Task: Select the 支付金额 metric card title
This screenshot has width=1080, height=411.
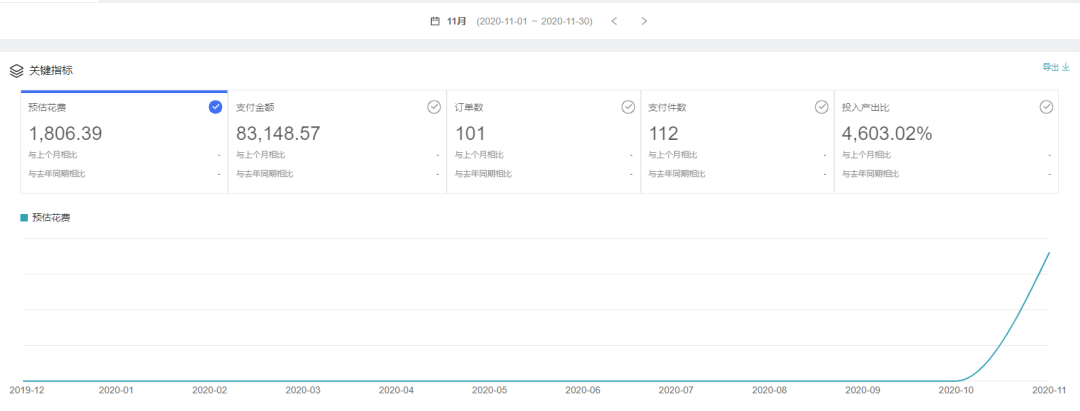Action: [x=256, y=108]
